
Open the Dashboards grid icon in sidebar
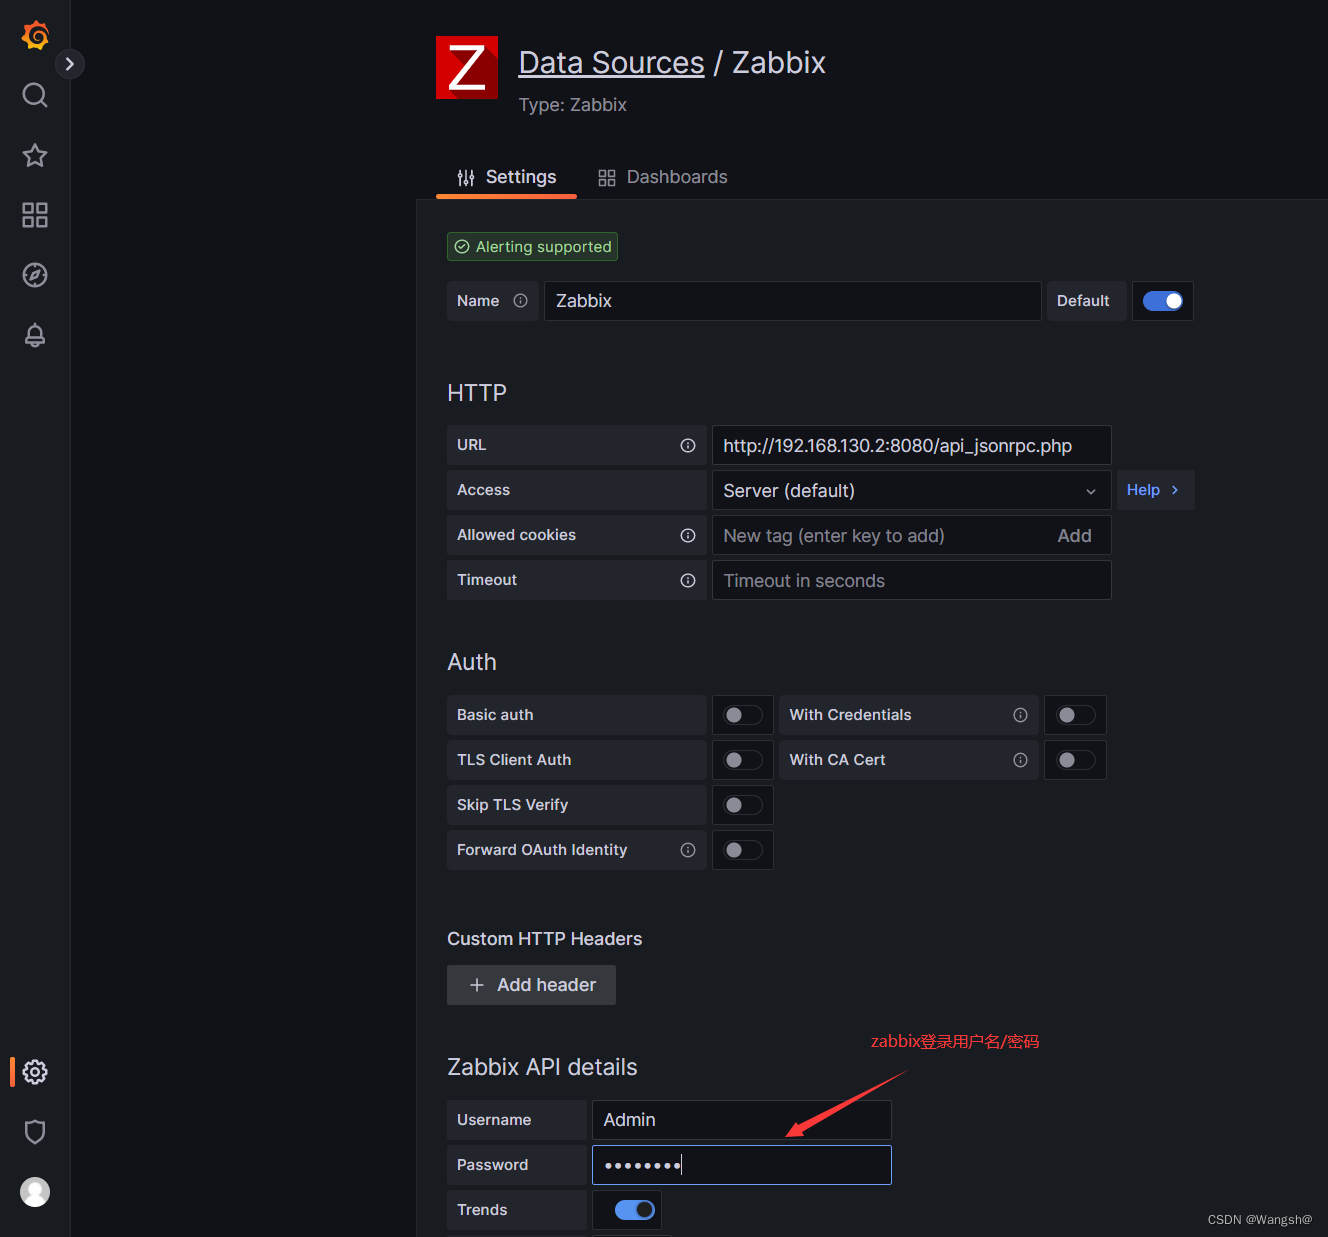pyautogui.click(x=35, y=215)
